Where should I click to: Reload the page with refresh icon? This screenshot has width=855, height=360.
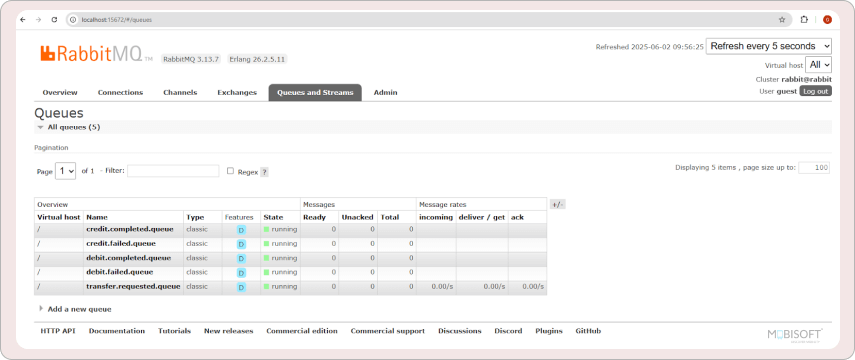tap(54, 20)
